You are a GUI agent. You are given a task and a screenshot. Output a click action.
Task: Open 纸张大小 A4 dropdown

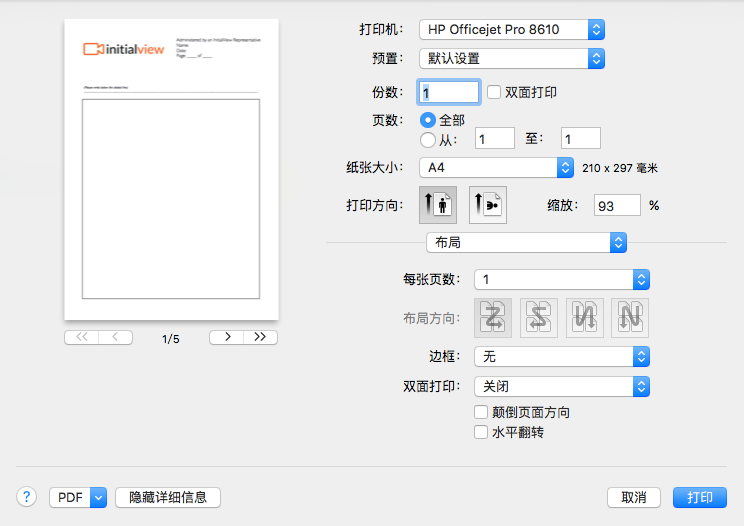(x=495, y=167)
